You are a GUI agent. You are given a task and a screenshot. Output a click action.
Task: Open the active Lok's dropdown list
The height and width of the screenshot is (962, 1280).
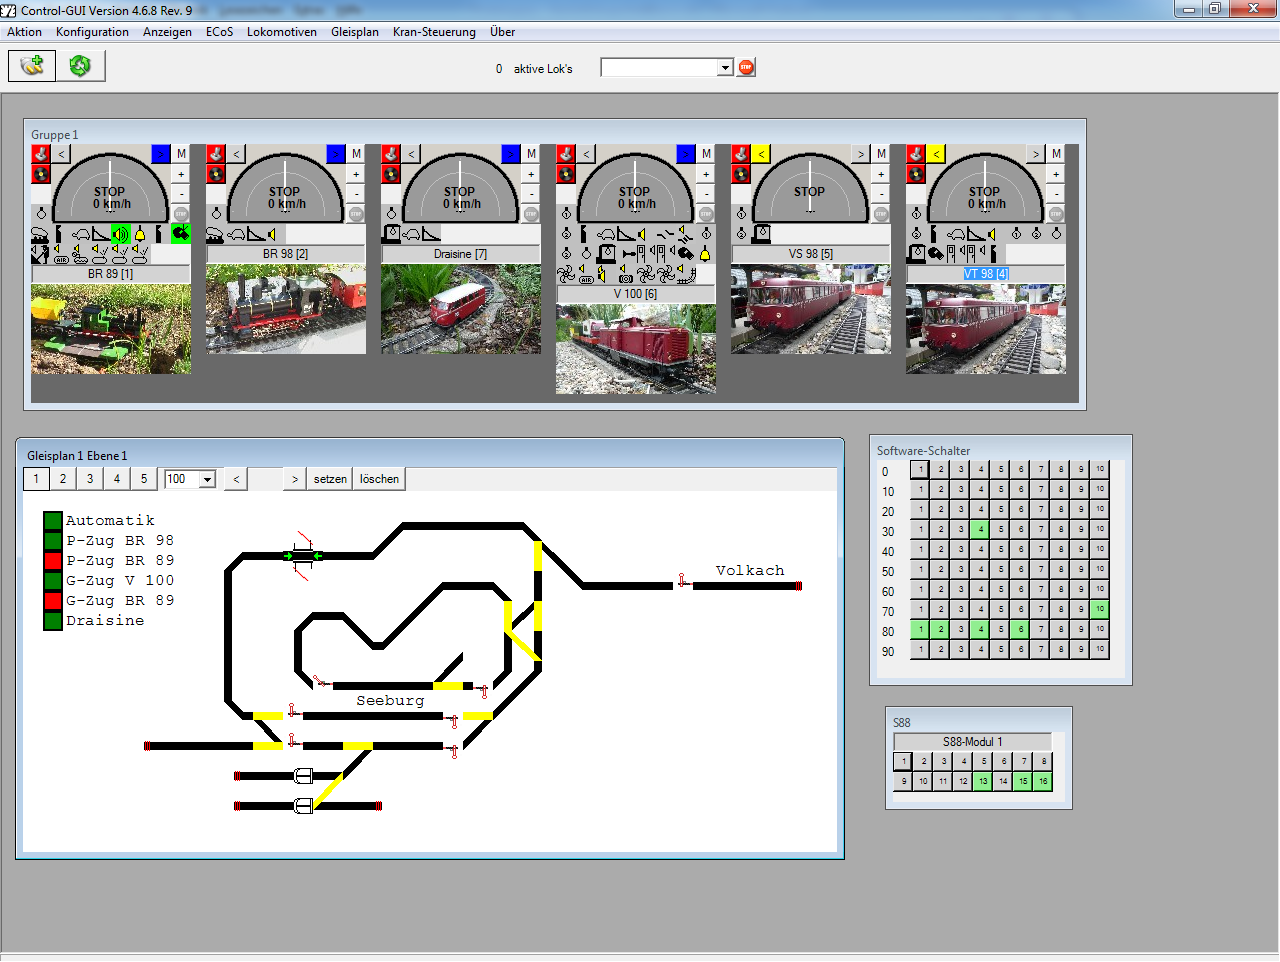point(725,68)
